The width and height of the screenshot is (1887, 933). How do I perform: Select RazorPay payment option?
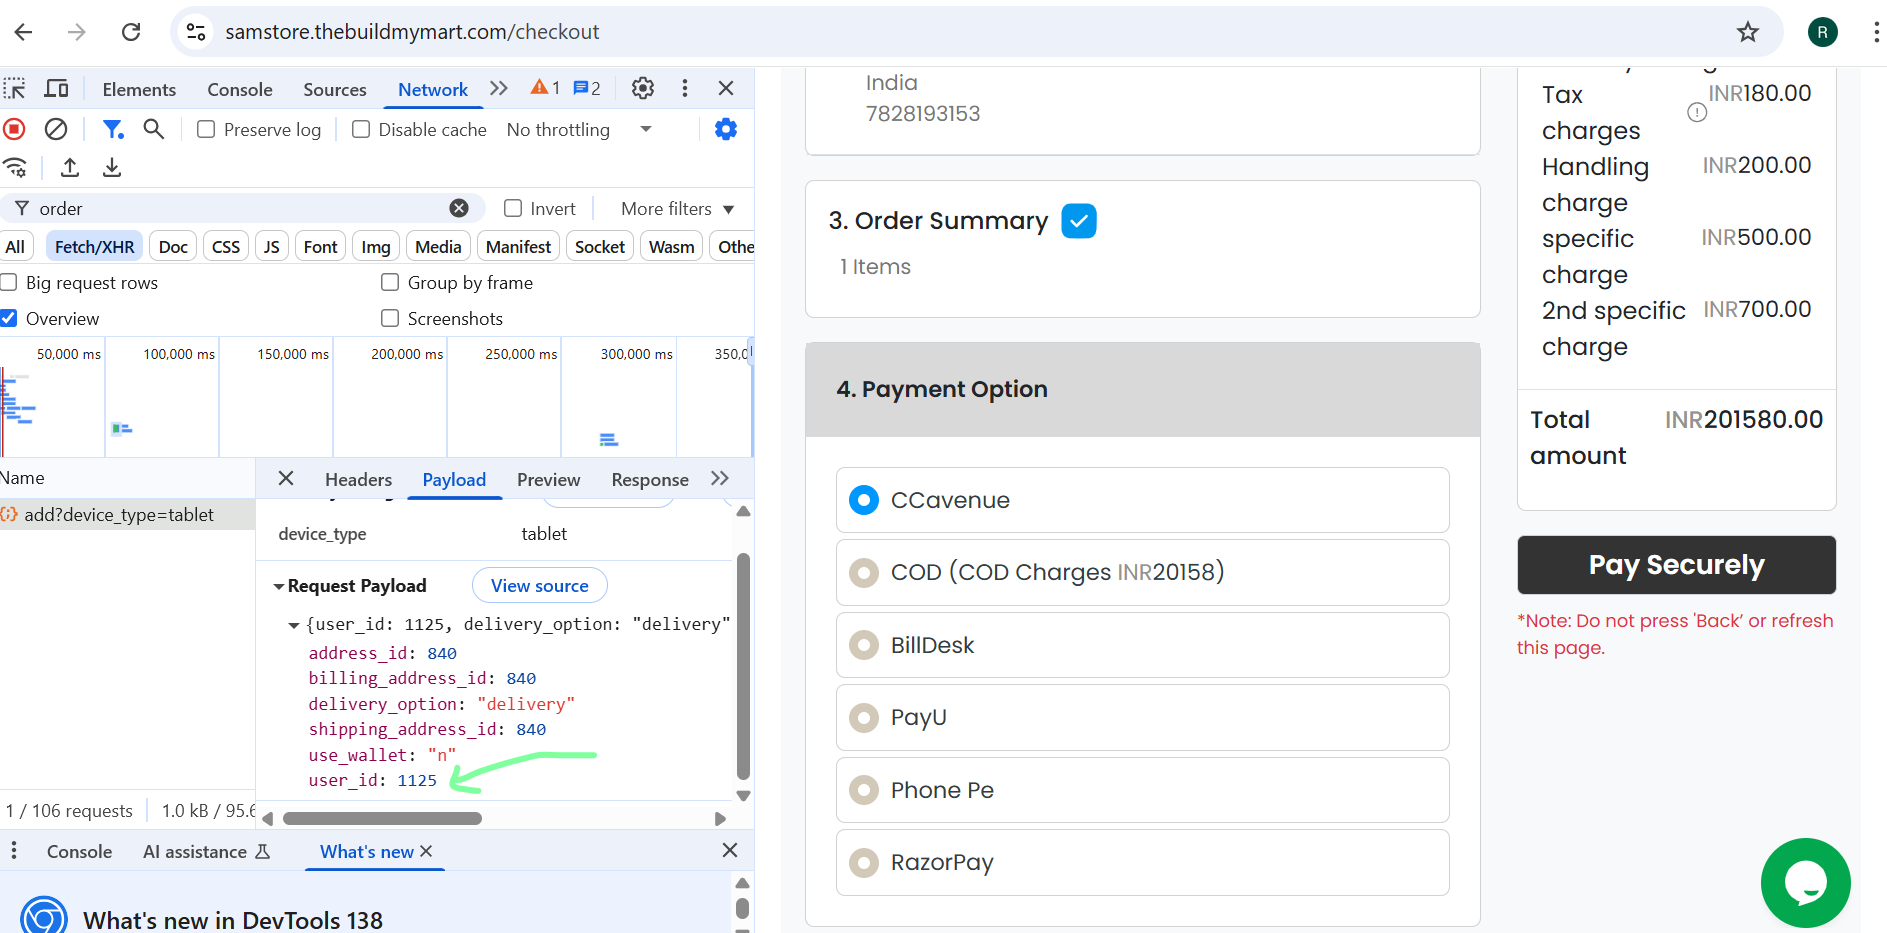click(x=1143, y=862)
